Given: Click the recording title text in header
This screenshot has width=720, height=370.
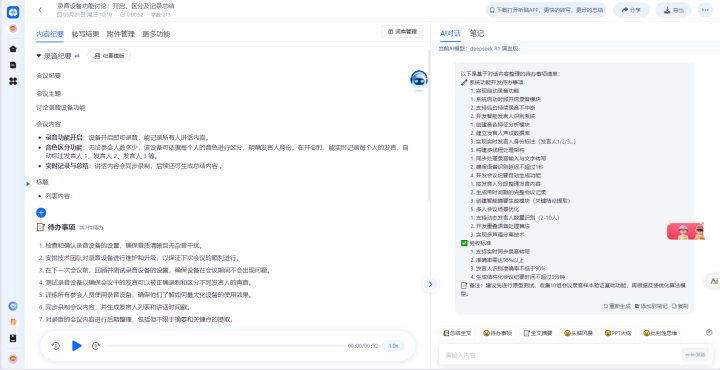Looking at the screenshot, I should [115, 6].
